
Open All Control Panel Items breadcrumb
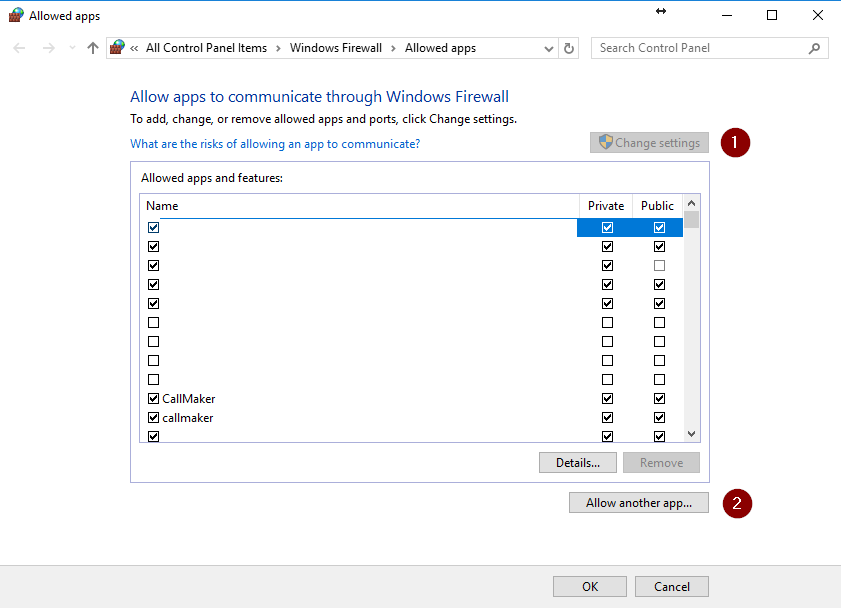click(x=206, y=48)
